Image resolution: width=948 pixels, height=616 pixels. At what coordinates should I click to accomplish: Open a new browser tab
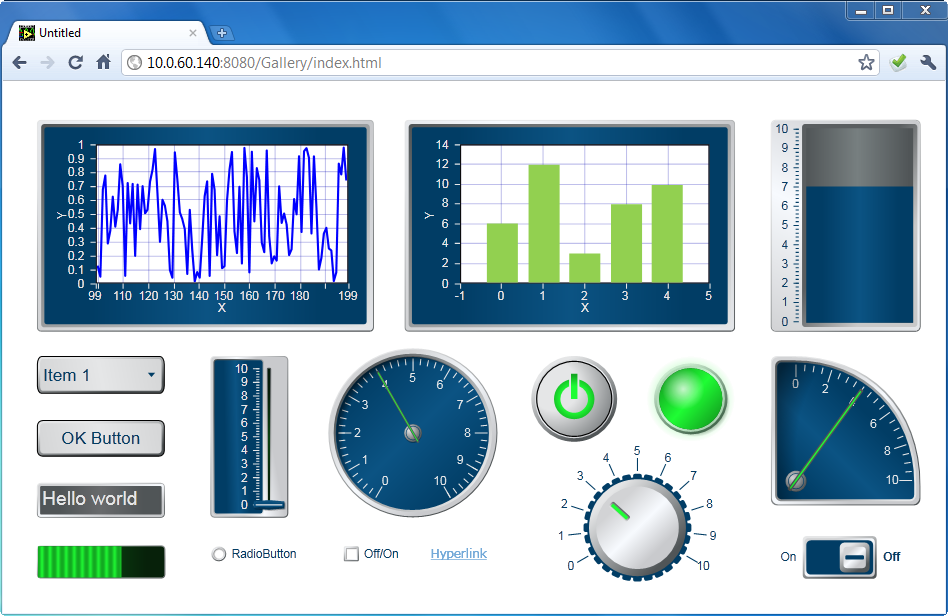[222, 33]
